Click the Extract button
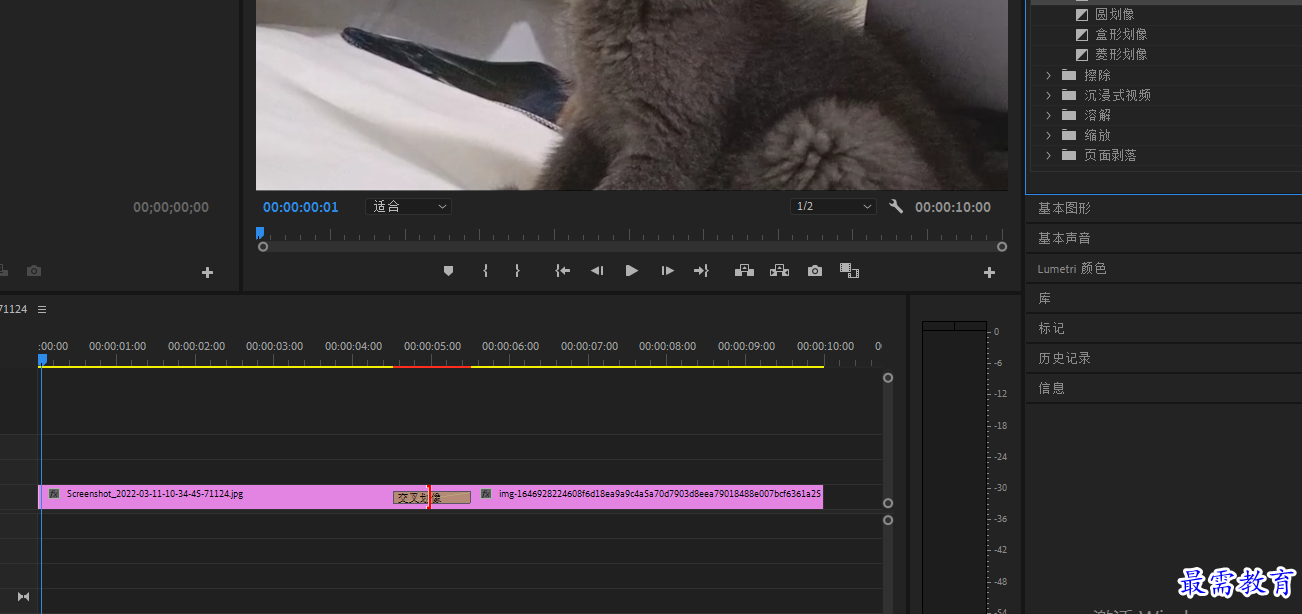This screenshot has width=1302, height=614. [779, 271]
